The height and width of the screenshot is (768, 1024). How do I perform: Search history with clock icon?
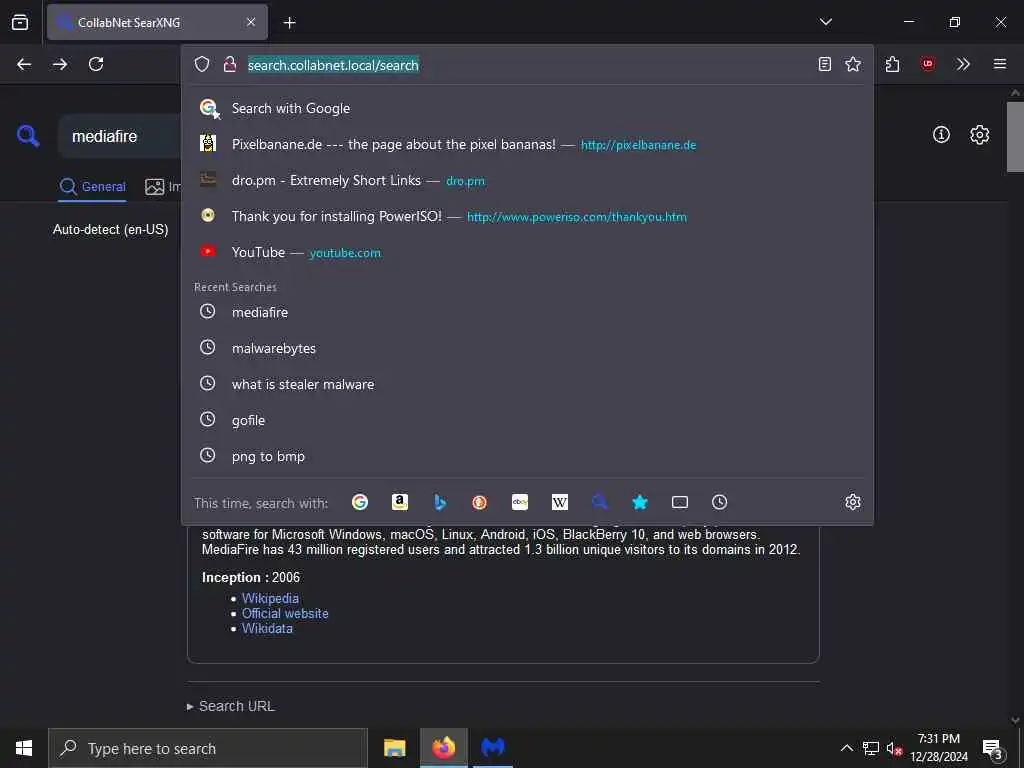(719, 502)
